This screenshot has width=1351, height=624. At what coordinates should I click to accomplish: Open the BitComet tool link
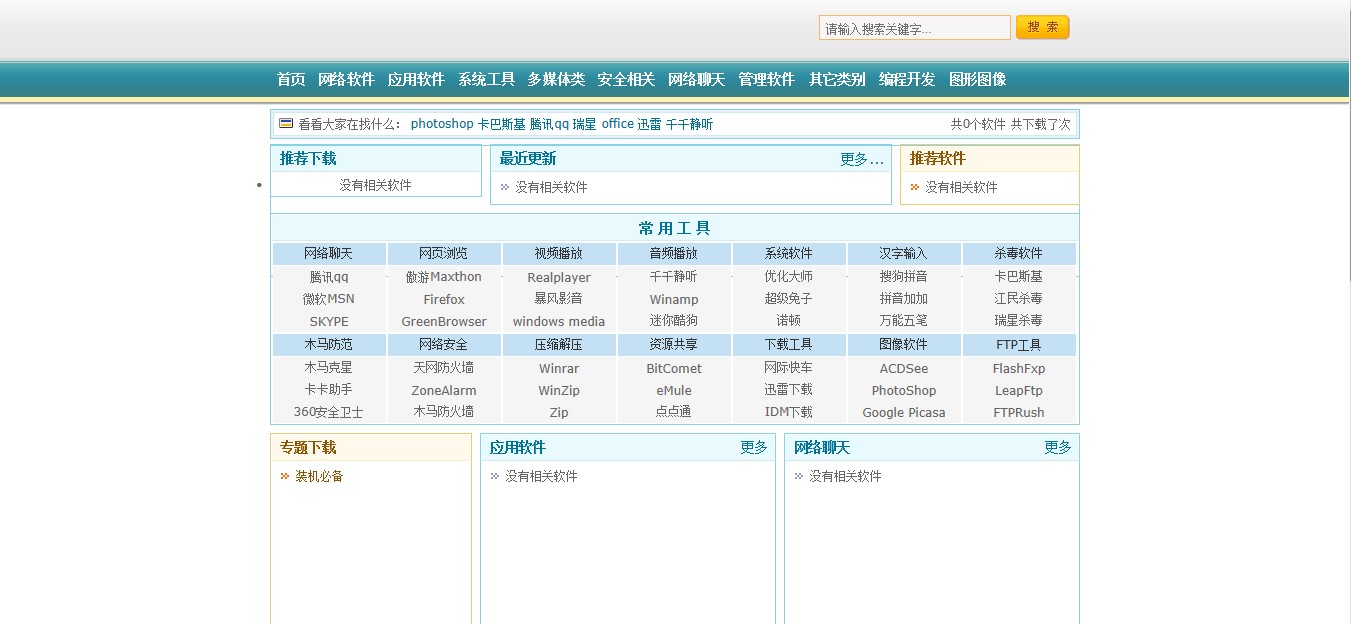[x=674, y=368]
